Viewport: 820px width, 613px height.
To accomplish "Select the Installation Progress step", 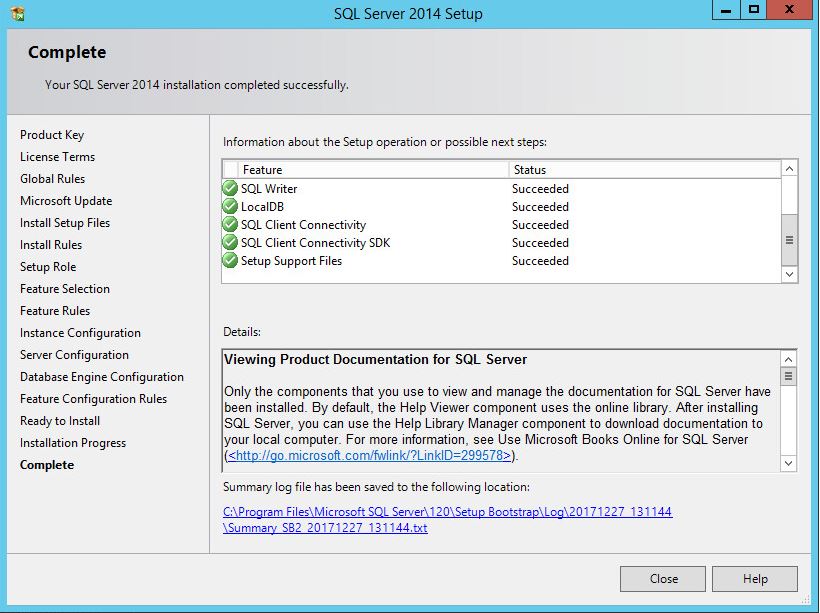I will [73, 442].
